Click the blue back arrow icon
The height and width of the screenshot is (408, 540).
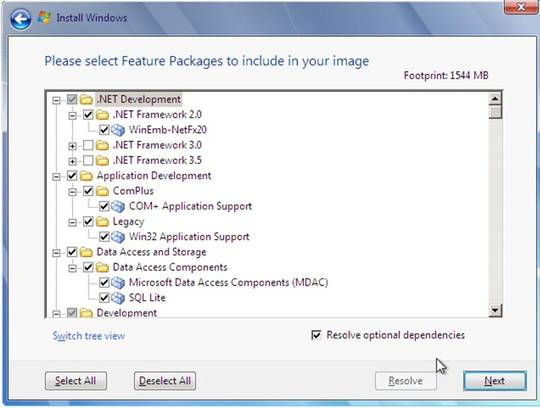click(21, 19)
